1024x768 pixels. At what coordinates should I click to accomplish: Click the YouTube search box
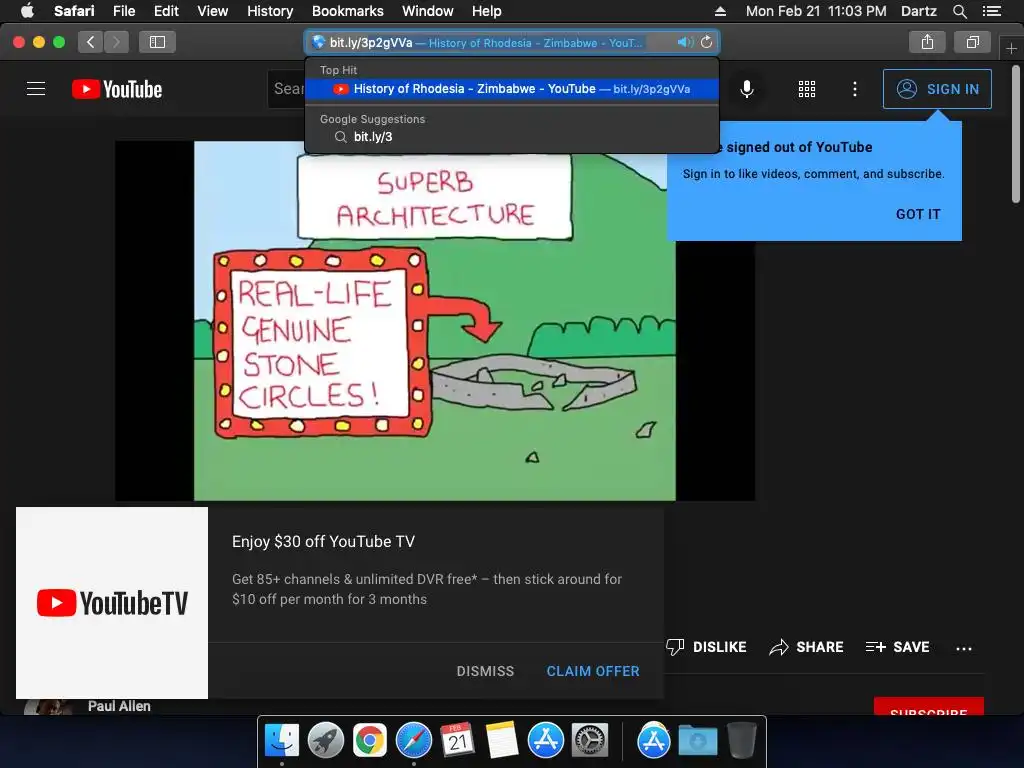(x=286, y=89)
